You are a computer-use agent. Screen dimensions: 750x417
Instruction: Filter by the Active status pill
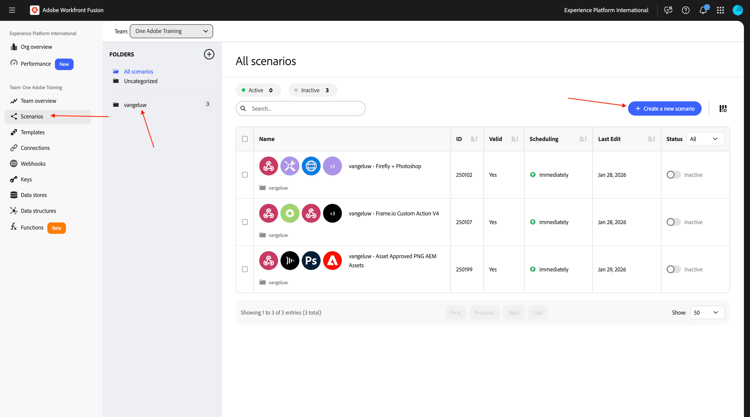258,90
